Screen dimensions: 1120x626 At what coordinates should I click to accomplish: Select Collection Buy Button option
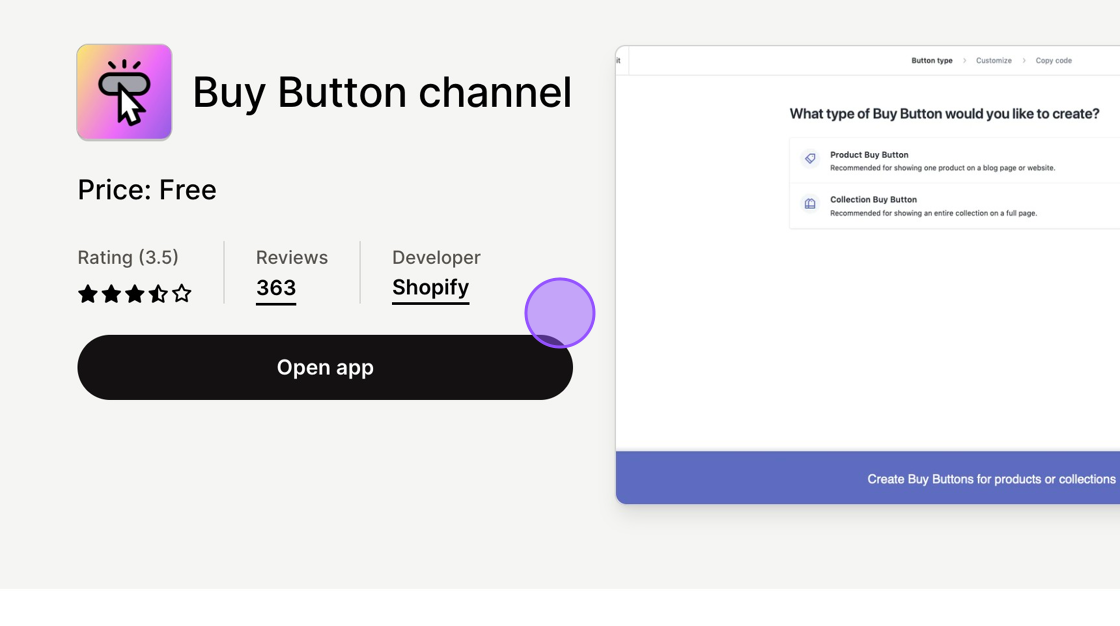point(954,206)
